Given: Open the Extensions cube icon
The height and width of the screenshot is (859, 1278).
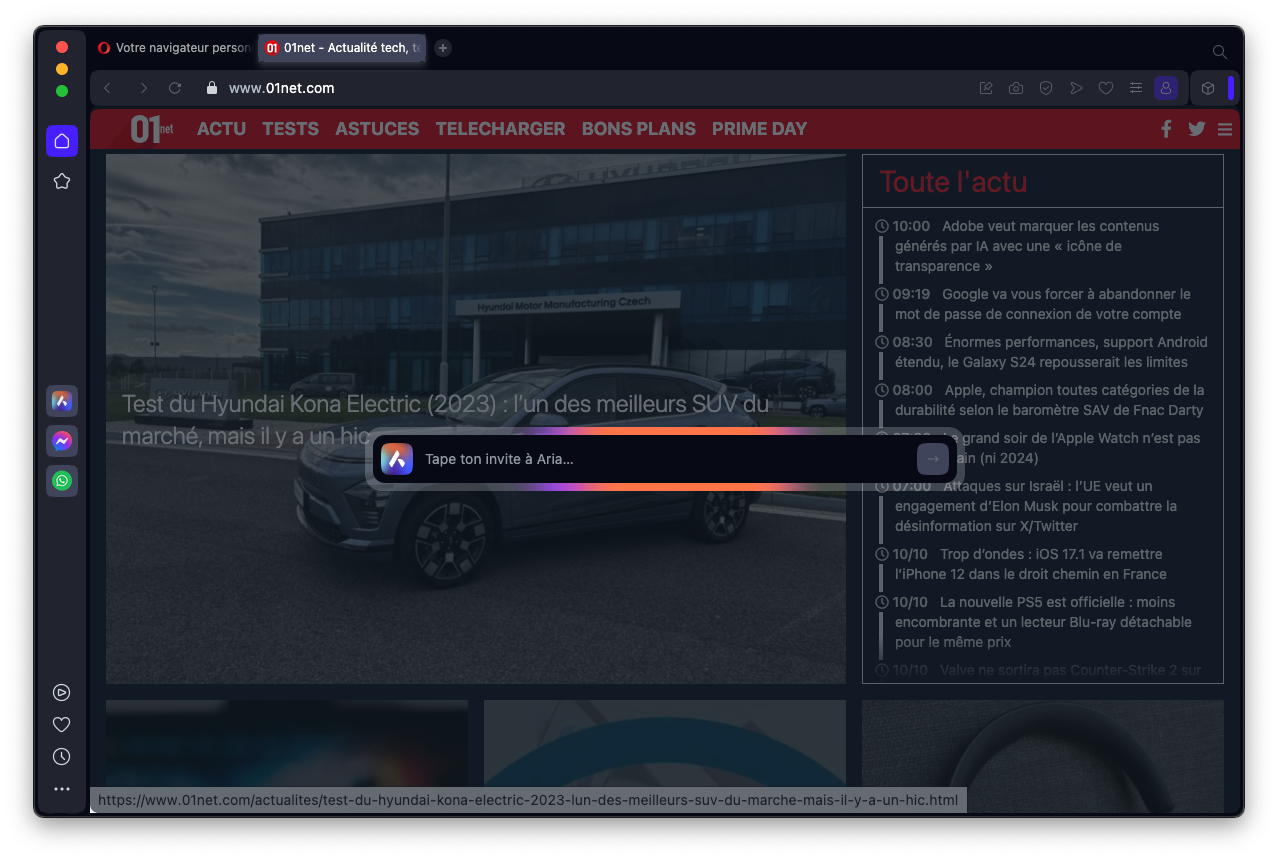Looking at the screenshot, I should tap(1208, 88).
